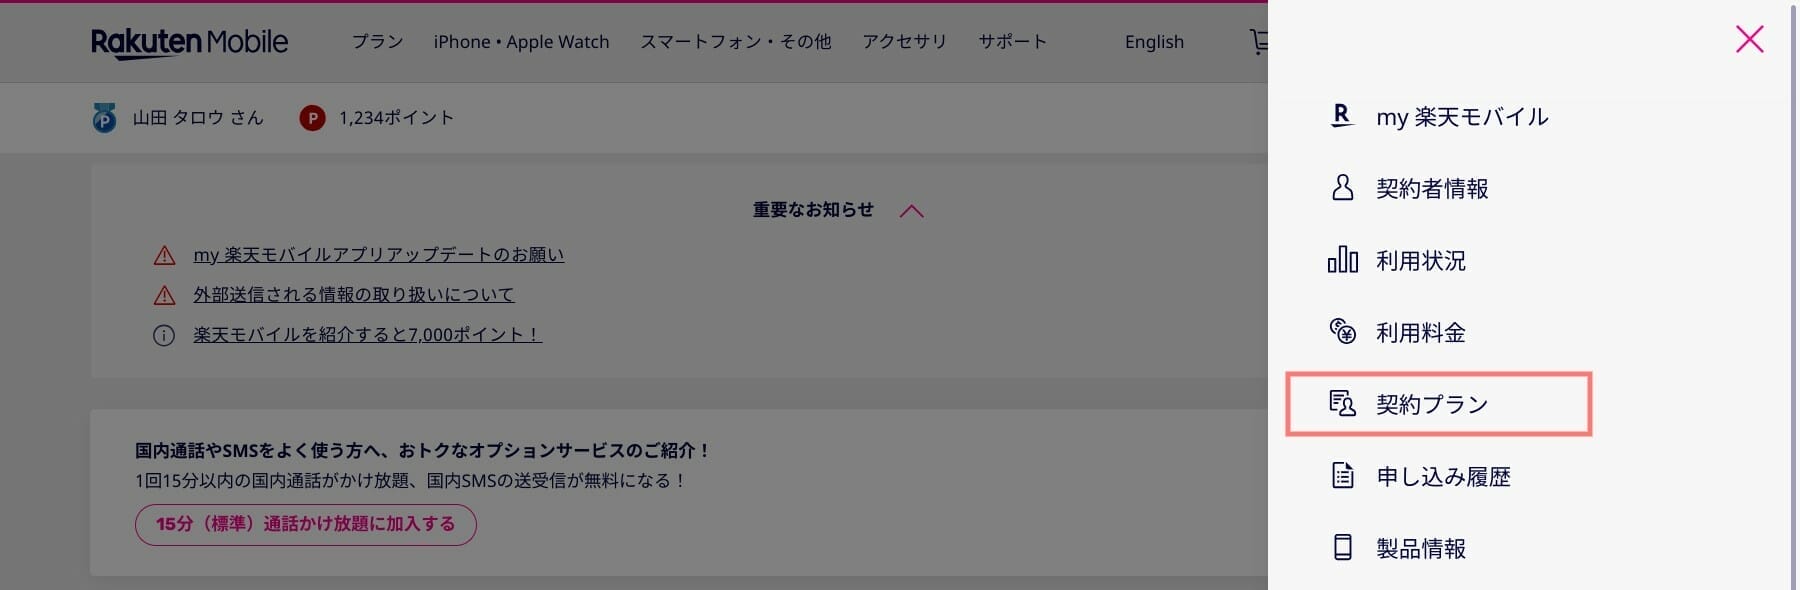This screenshot has height=590, width=1800.
Task: Click the list page icon for 申し込み履歴
Action: coord(1342,475)
